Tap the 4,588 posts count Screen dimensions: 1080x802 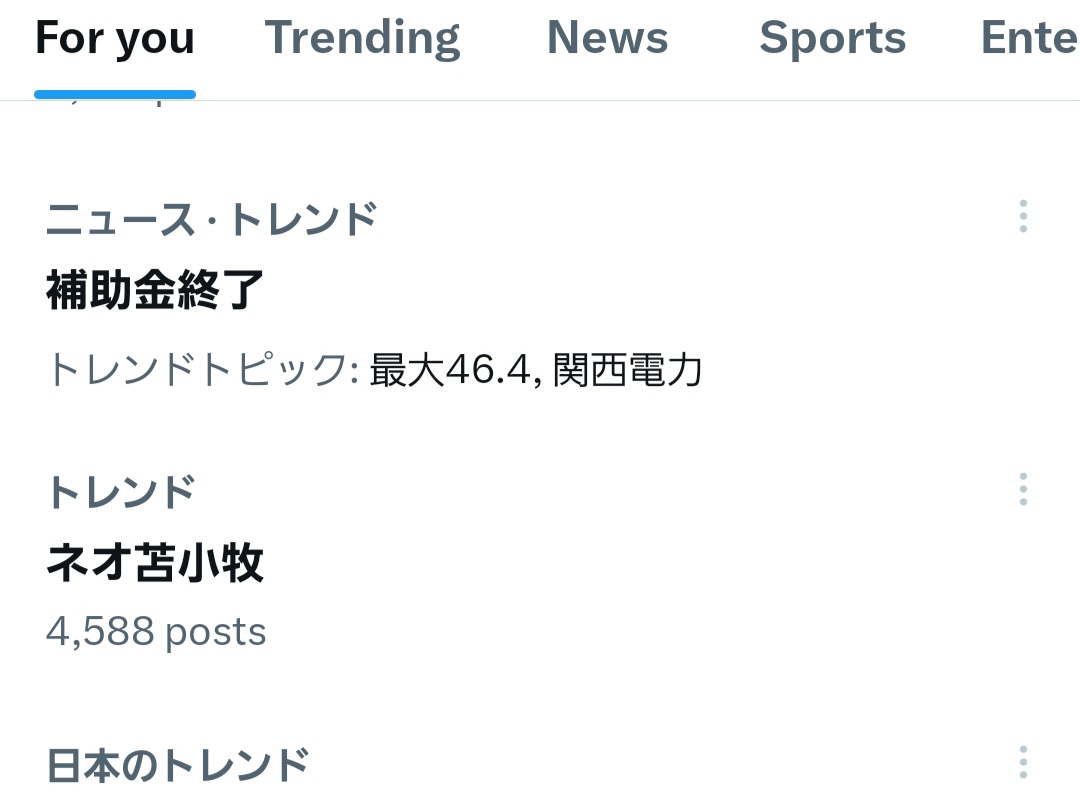[156, 632]
